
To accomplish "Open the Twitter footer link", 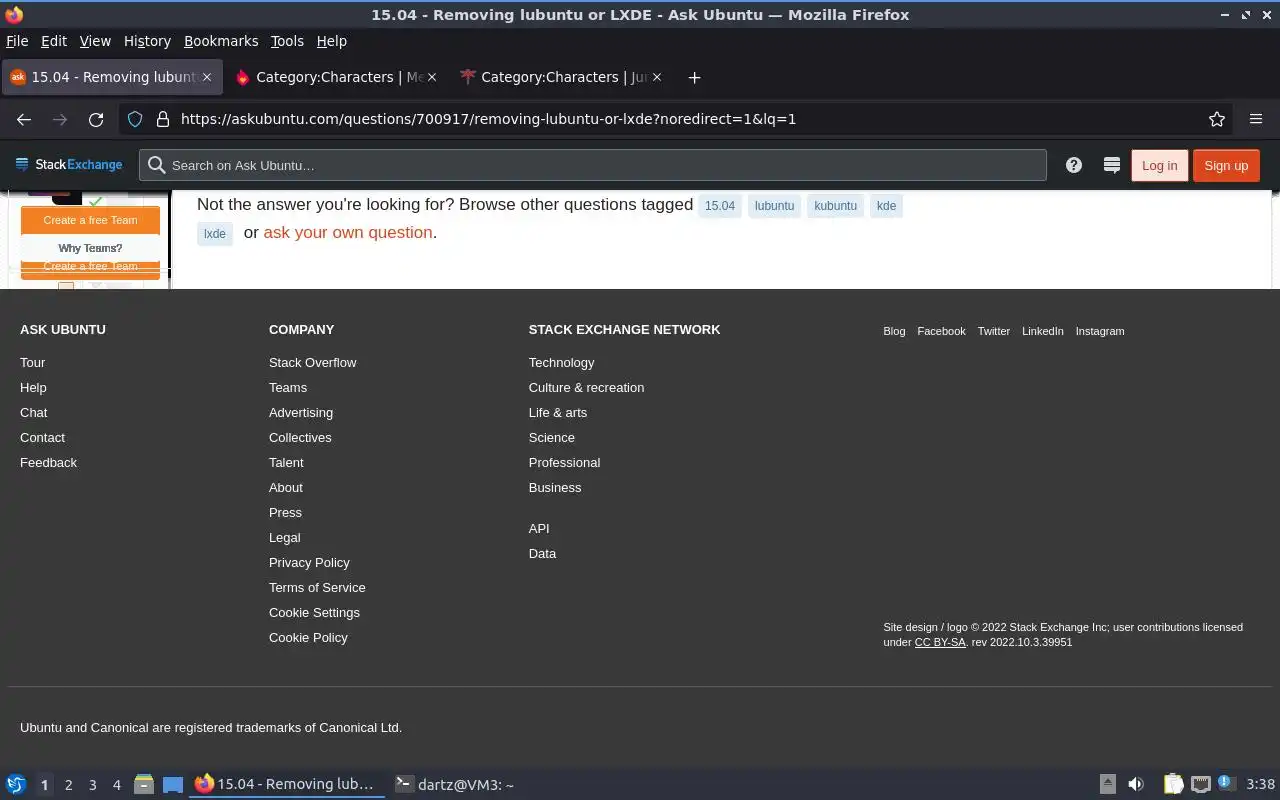I will [993, 331].
